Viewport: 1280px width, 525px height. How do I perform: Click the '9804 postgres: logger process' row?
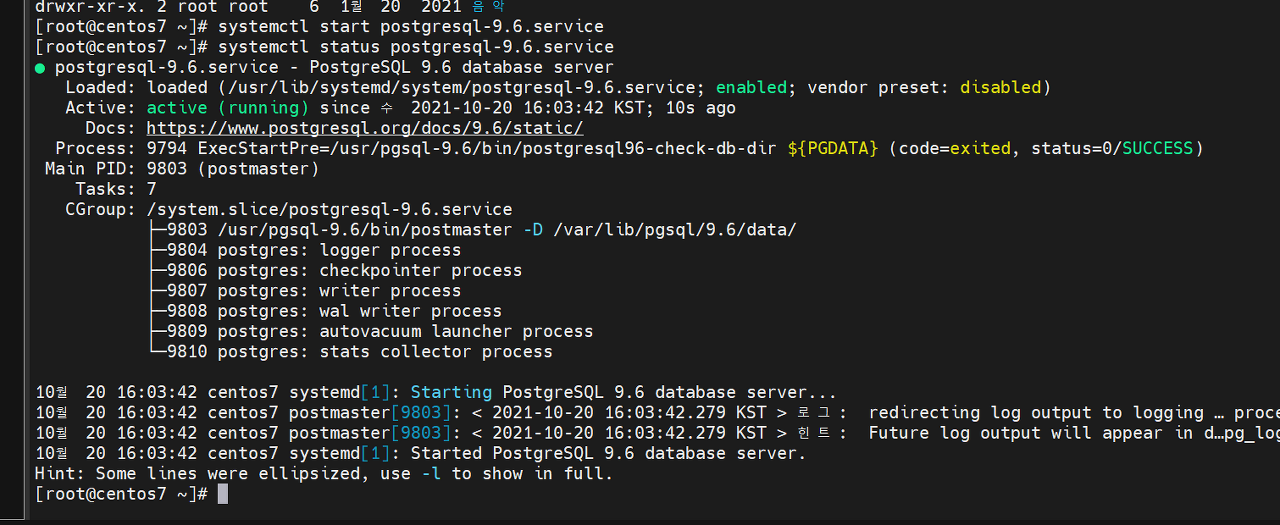point(314,250)
